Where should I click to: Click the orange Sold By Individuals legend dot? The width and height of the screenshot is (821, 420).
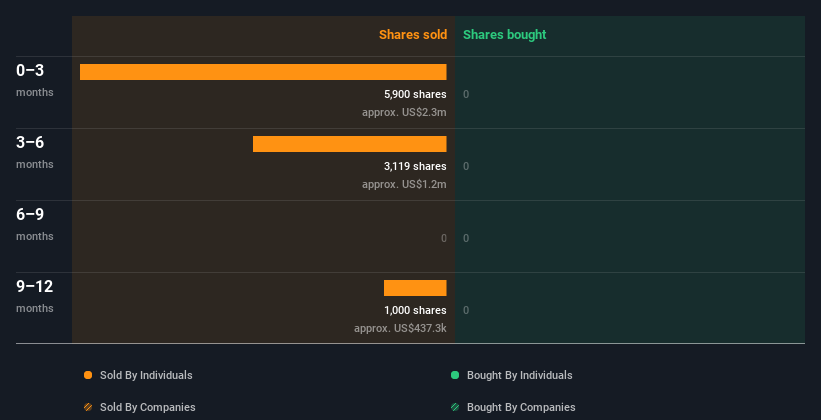pos(88,375)
